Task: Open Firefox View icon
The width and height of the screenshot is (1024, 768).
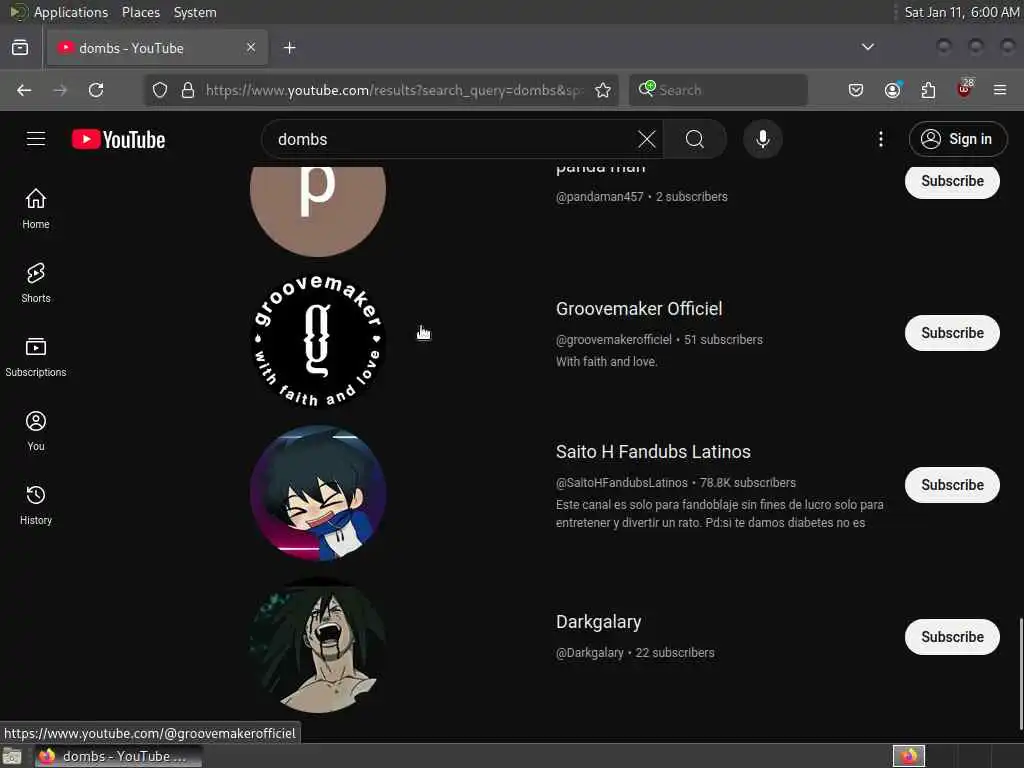Action: [x=20, y=48]
